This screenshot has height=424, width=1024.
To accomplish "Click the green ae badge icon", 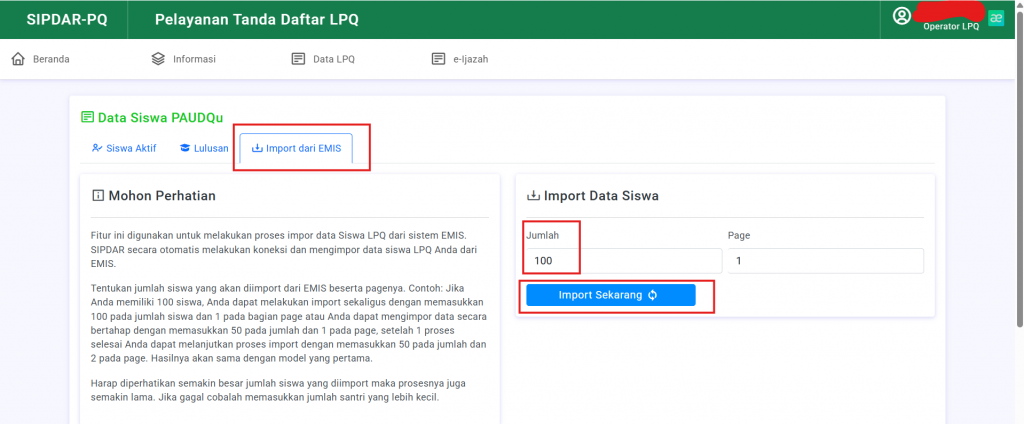I will coord(996,18).
